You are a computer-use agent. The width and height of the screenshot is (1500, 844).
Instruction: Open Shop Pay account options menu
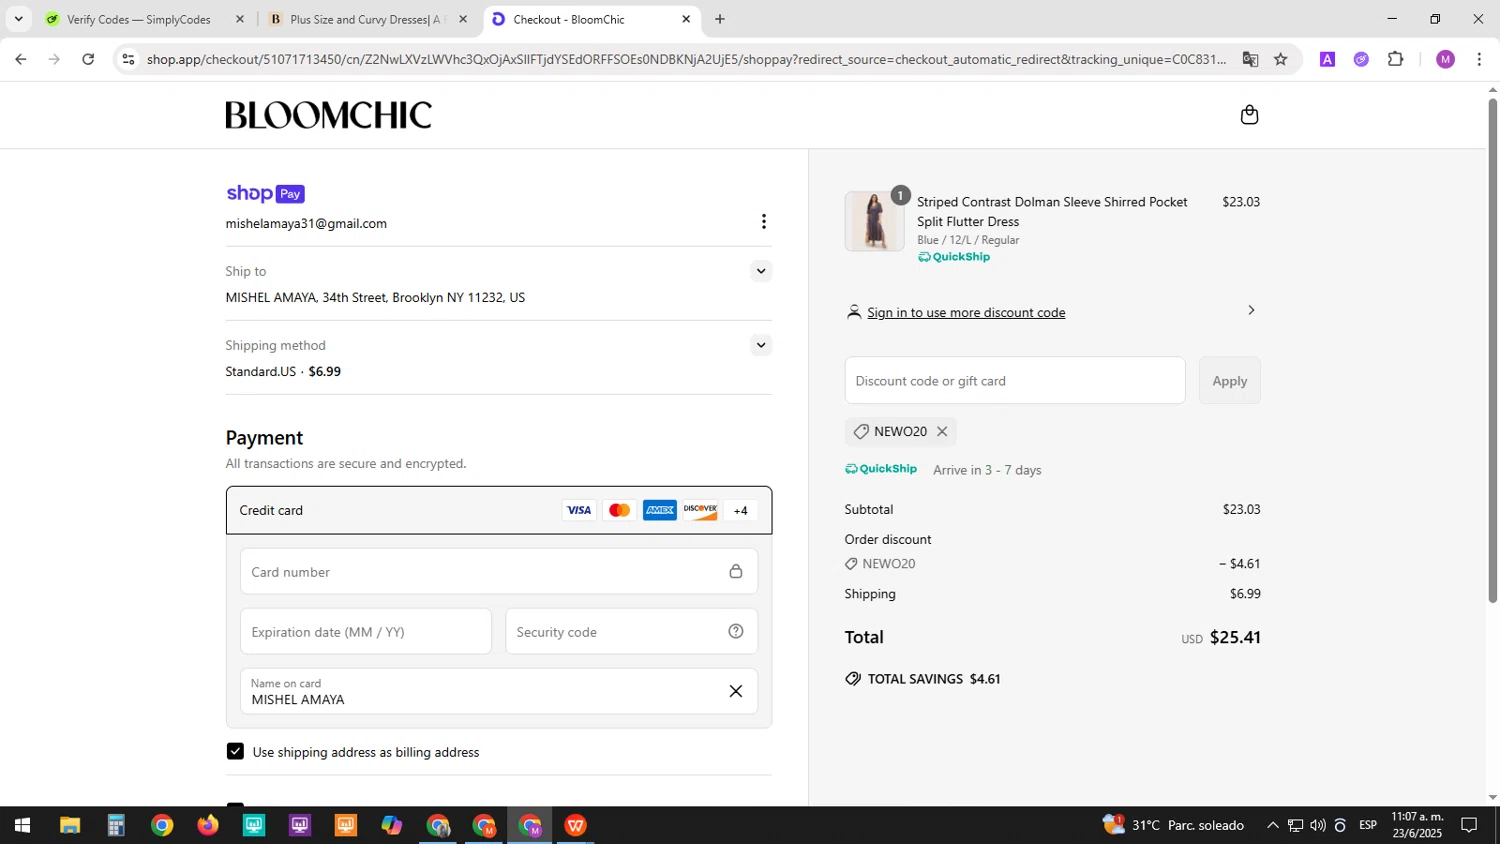pyautogui.click(x=764, y=222)
